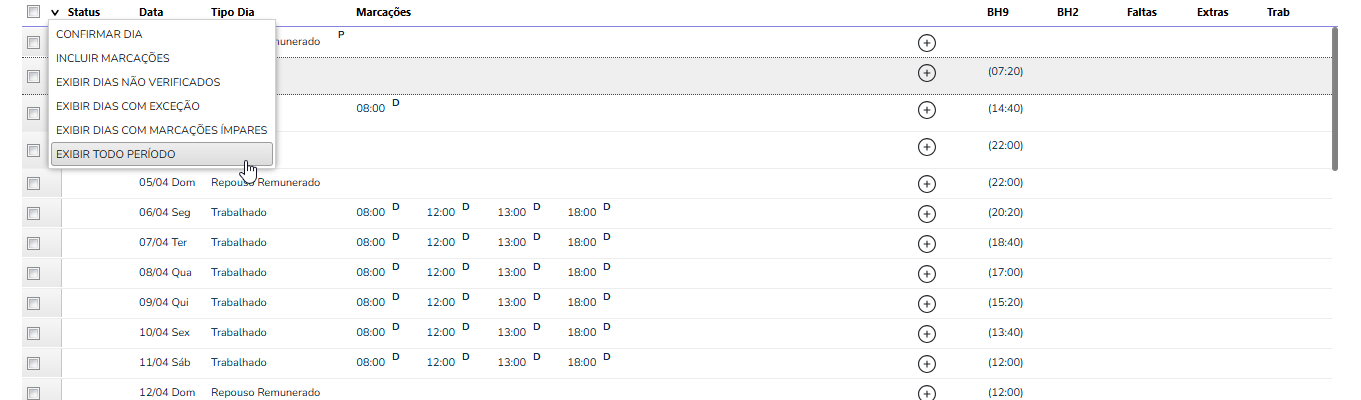Click the 08:00 marking on 09/04 Qui
This screenshot has height=400, width=1361.
pos(370,302)
